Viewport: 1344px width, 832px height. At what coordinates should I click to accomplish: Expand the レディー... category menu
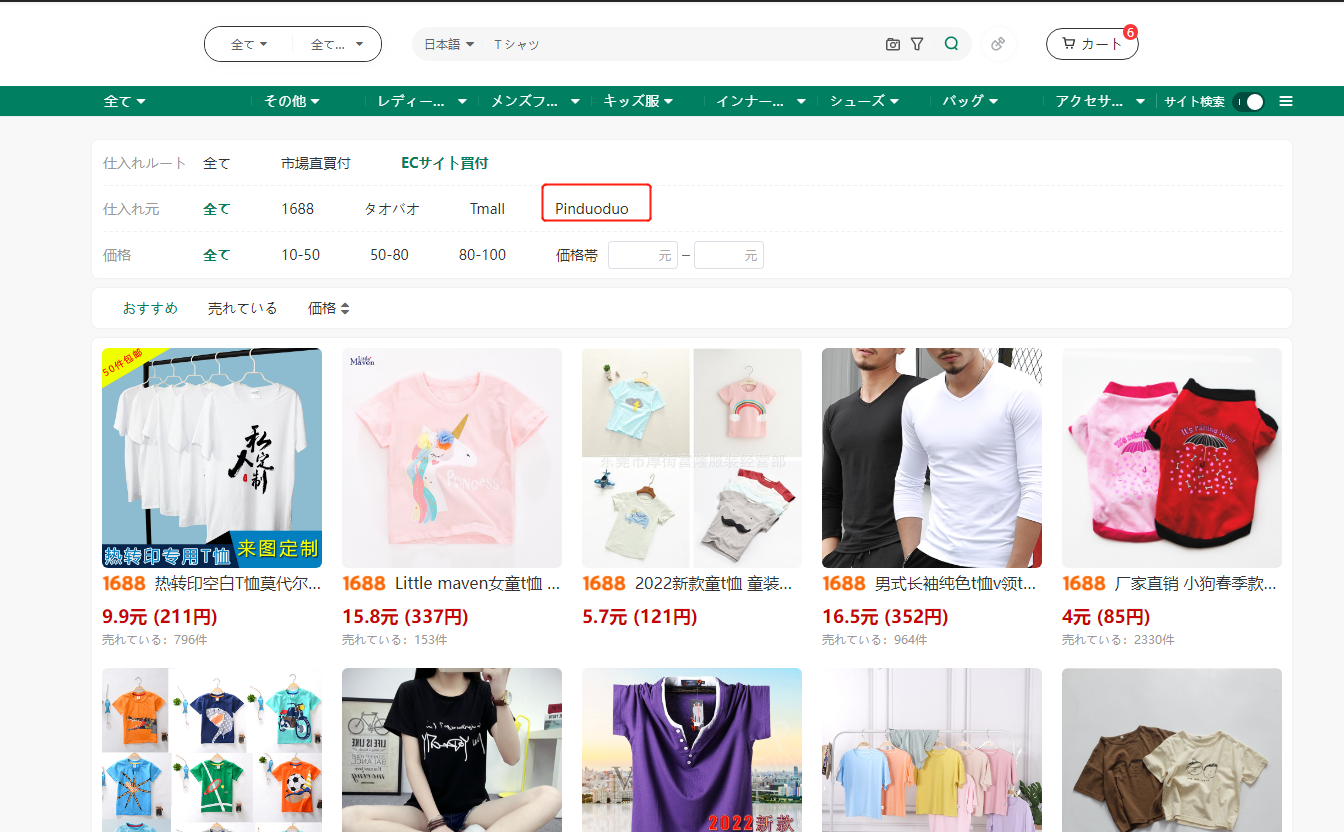[422, 101]
